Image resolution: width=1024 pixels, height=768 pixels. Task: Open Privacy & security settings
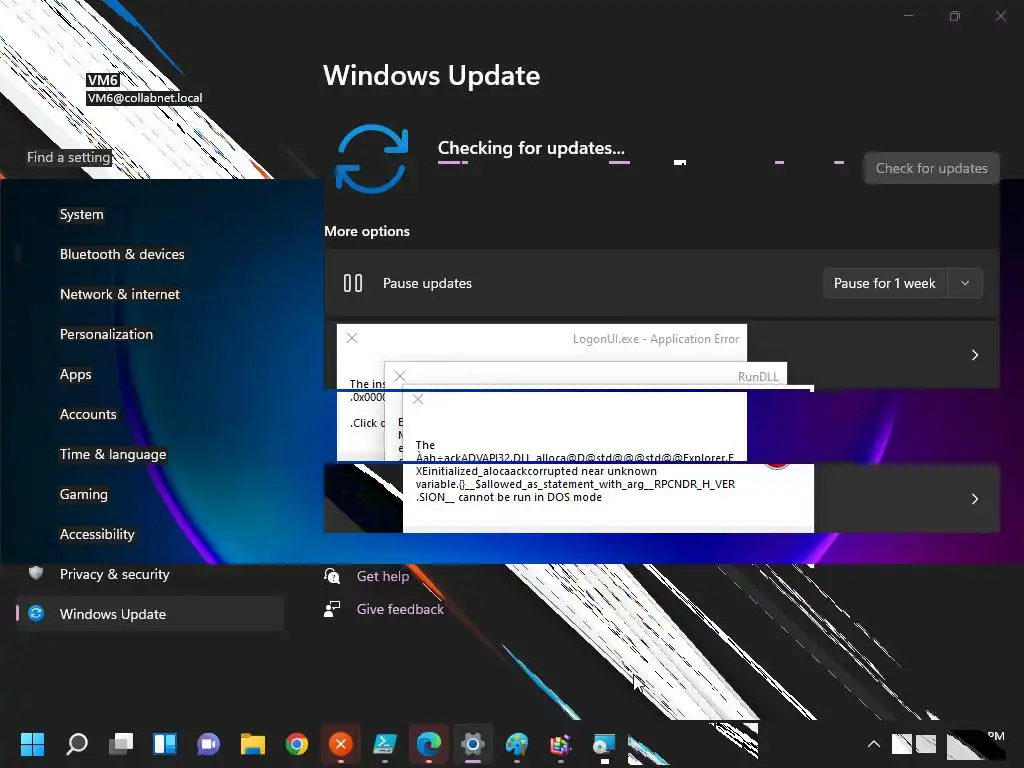114,574
